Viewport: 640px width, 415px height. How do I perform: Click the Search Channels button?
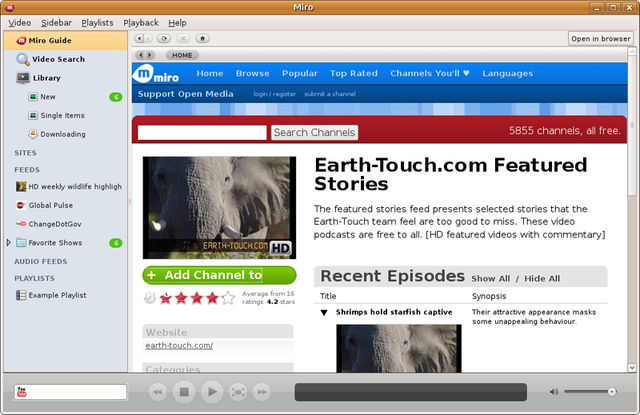click(x=314, y=133)
